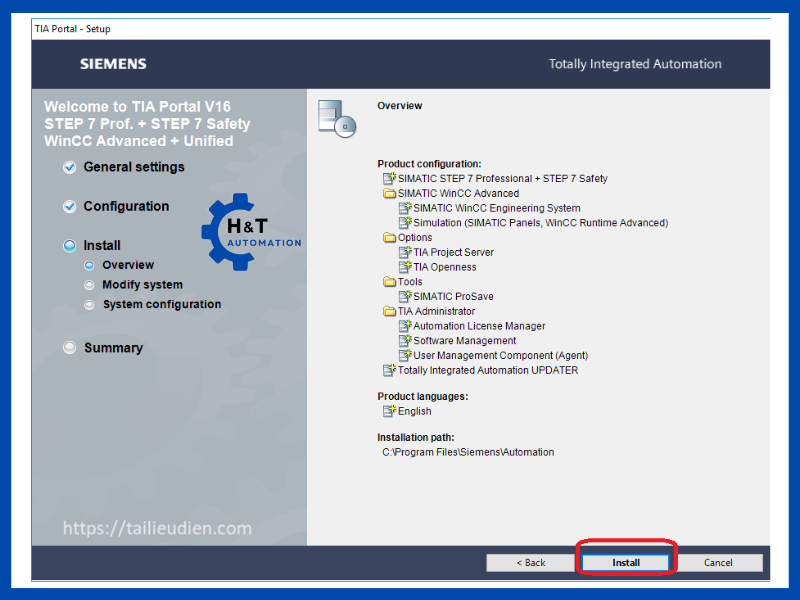Click the Totally Integrated Automation UPDATER entry
800x600 pixels.
pos(487,370)
